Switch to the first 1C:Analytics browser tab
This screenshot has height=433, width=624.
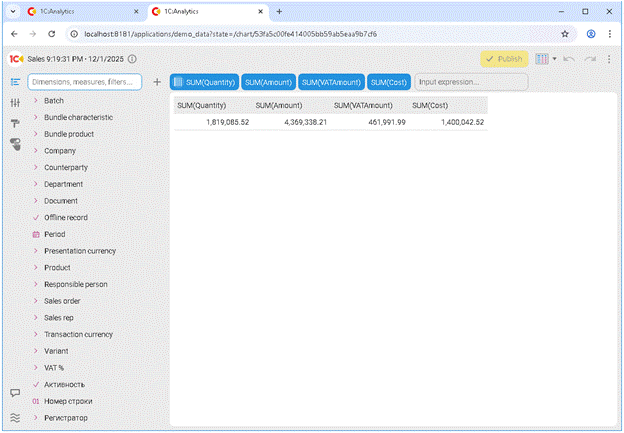(x=80, y=11)
